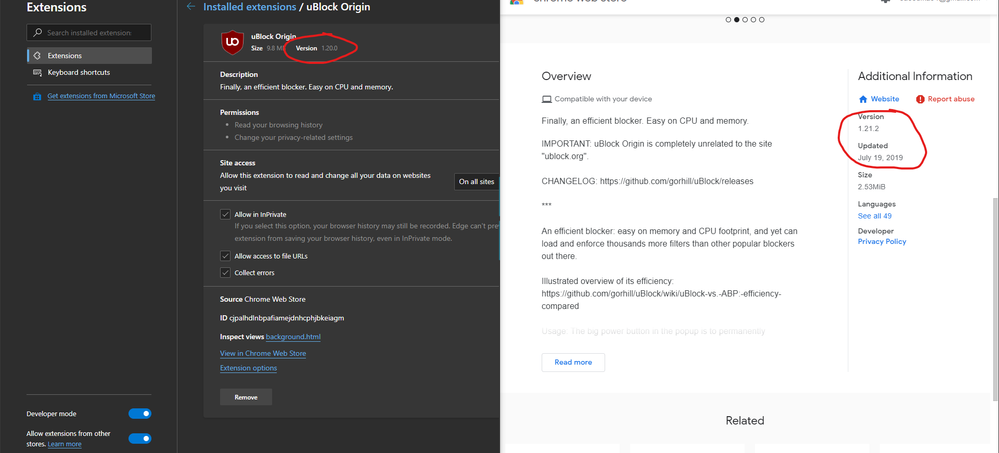Click the Chrome Web Store logo
Image resolution: width=999 pixels, height=453 pixels.
[516, 2]
